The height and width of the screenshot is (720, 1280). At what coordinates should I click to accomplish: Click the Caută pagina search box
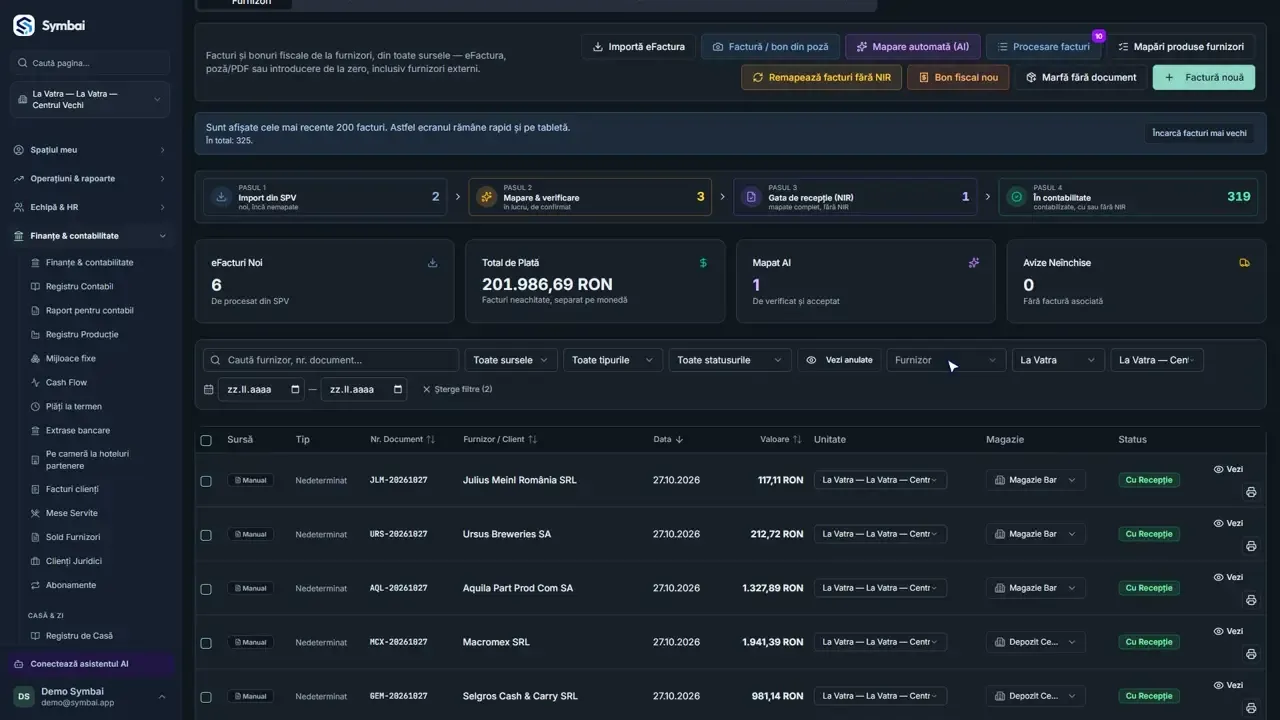[x=90, y=63]
